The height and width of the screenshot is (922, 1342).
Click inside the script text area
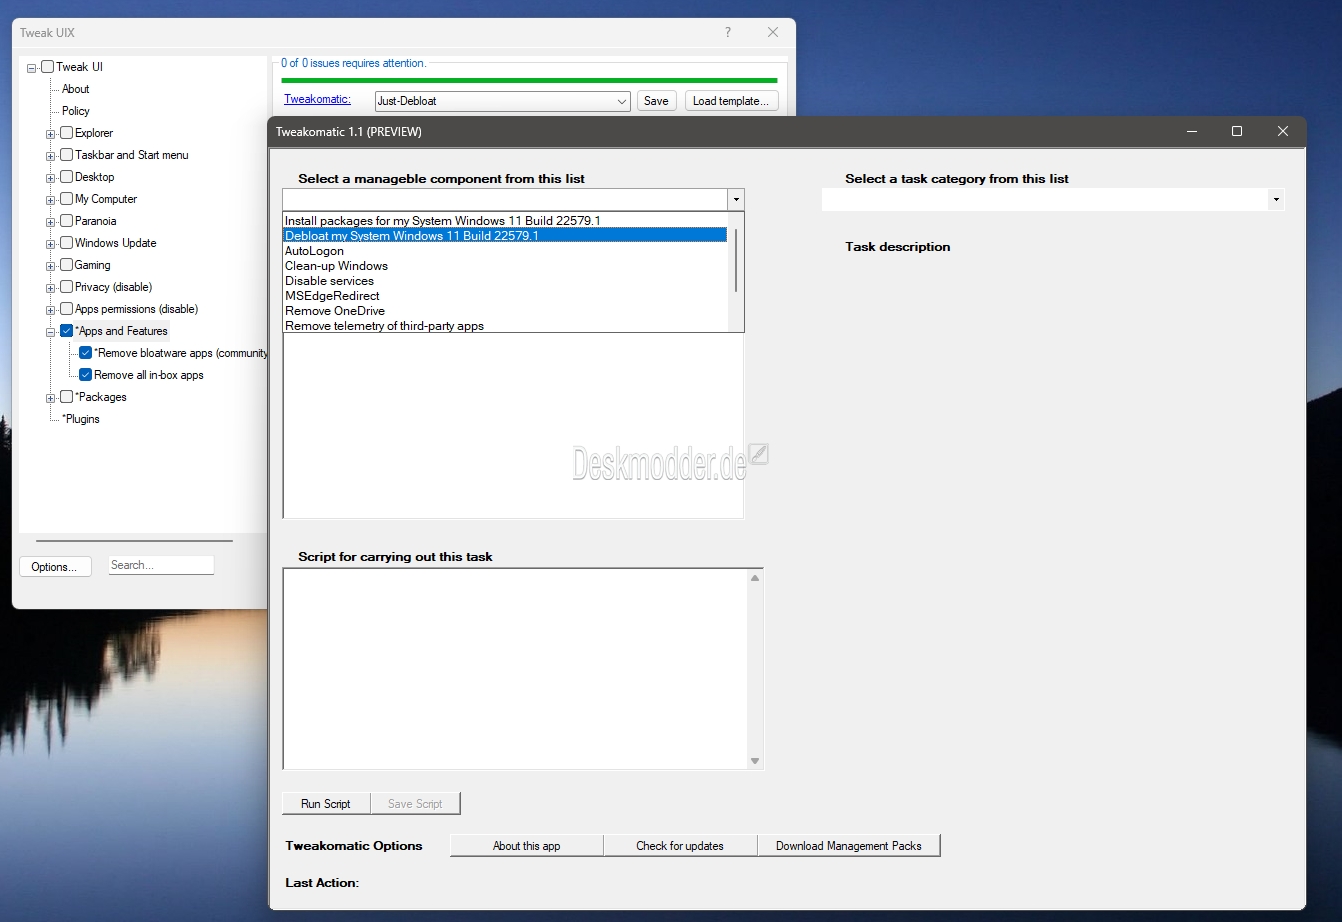click(x=515, y=669)
